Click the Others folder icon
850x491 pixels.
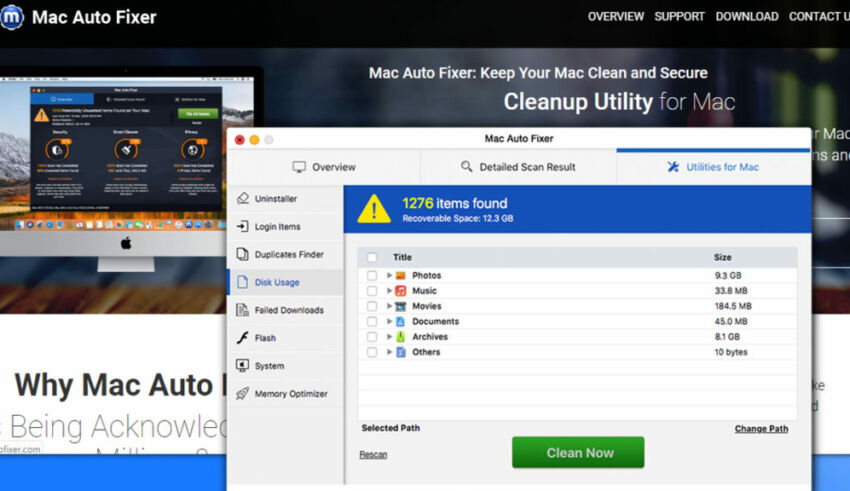point(401,352)
